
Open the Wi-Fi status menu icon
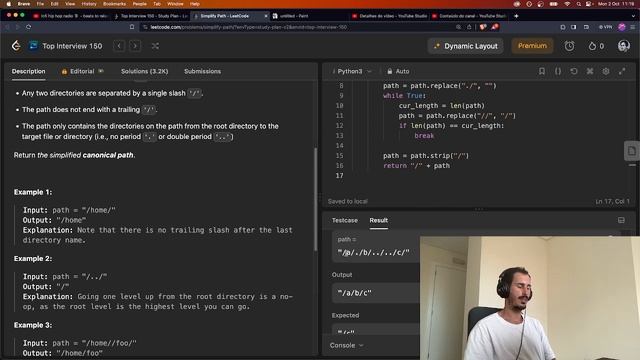pos(567,4)
